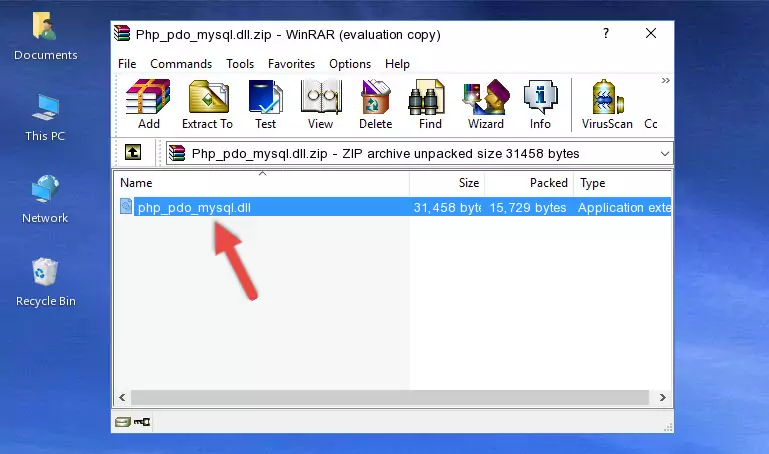This screenshot has height=454, width=769.
Task: Click the horizontal scrollbar thumb
Action: (x=390, y=397)
